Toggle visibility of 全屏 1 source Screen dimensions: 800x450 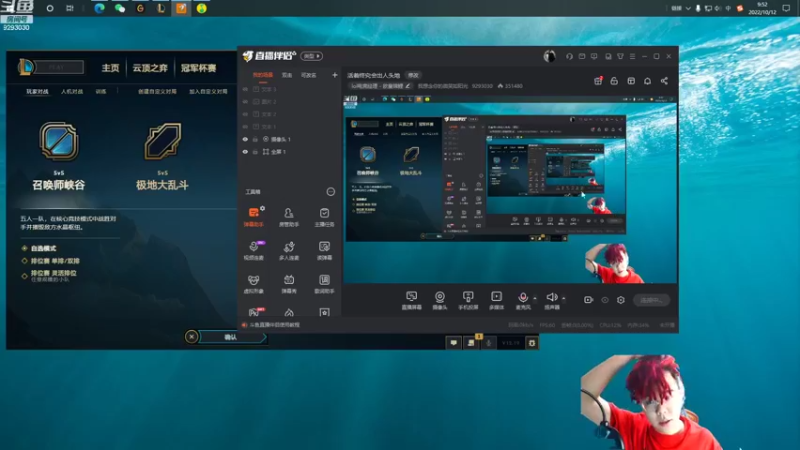click(x=245, y=152)
